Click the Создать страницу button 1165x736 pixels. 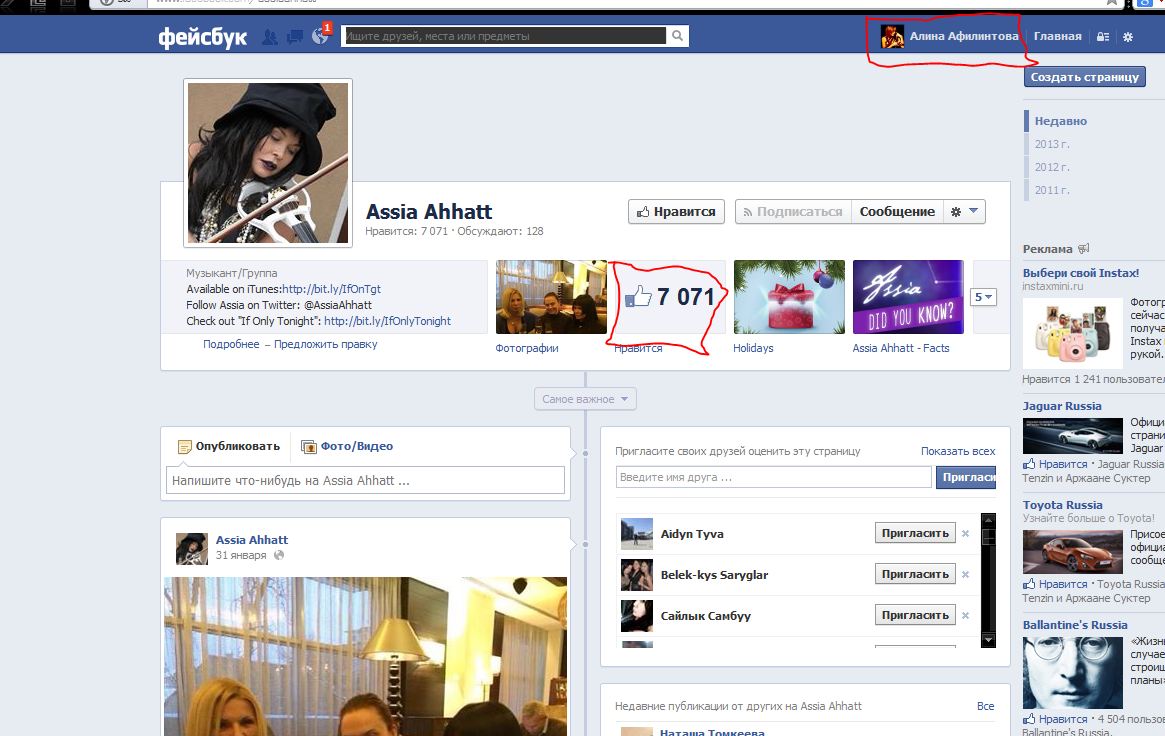pyautogui.click(x=1085, y=76)
